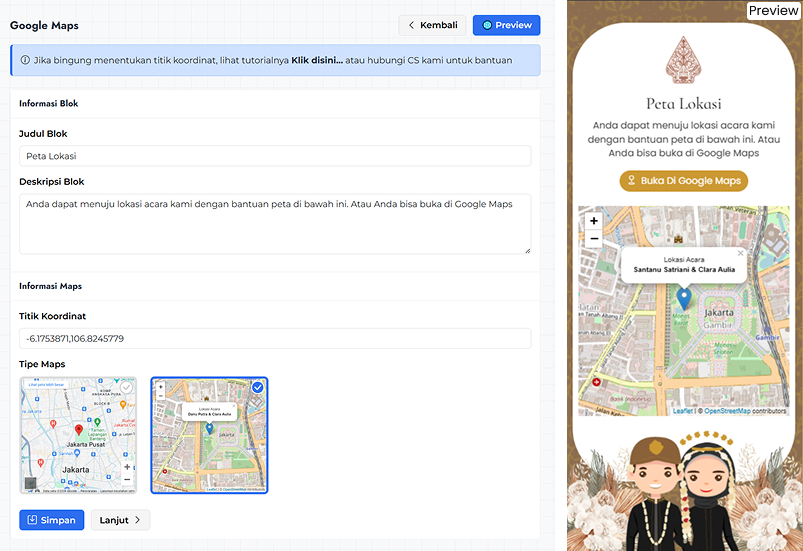803x551 pixels.
Task: Open the OpenStreetMap contributors link
Action: [727, 411]
